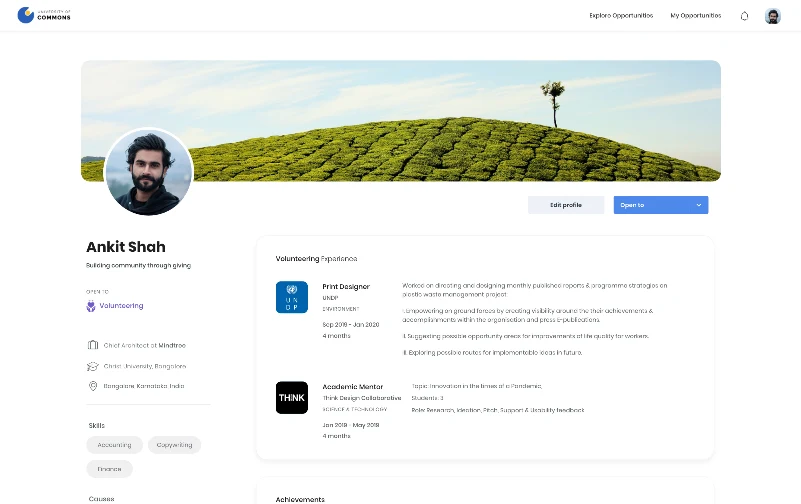Click the Academic Mentor role title
Screen dimensions: 801x504
click(352, 387)
